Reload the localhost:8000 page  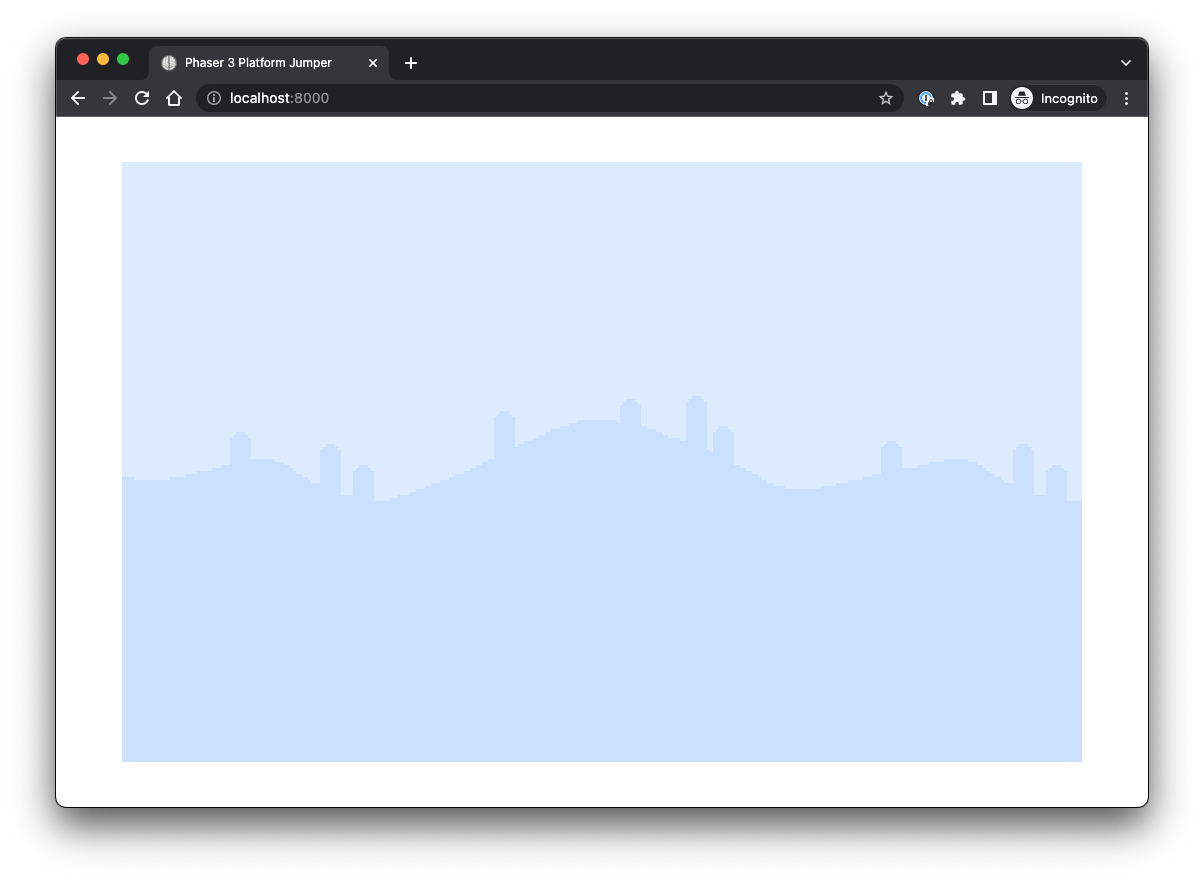point(141,98)
